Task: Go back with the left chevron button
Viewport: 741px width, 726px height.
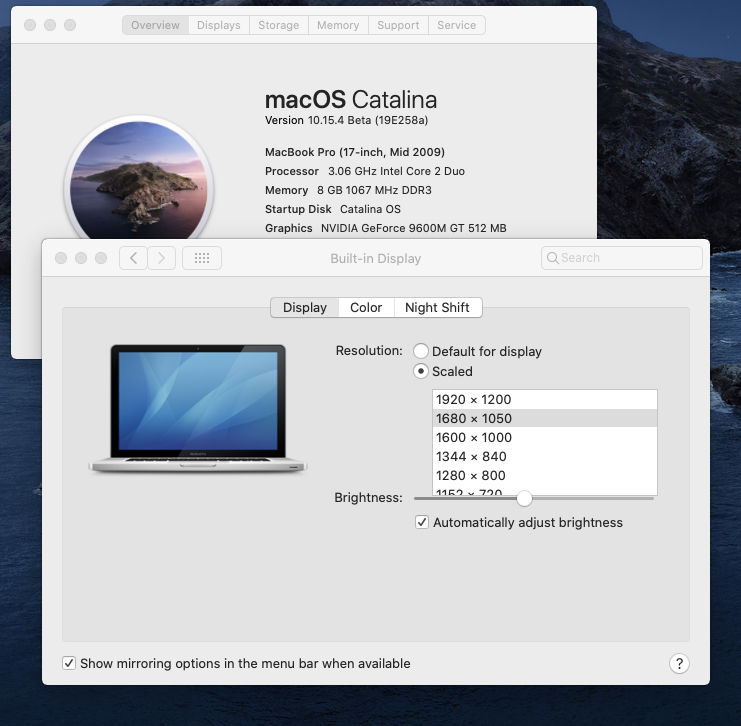Action: [x=133, y=258]
